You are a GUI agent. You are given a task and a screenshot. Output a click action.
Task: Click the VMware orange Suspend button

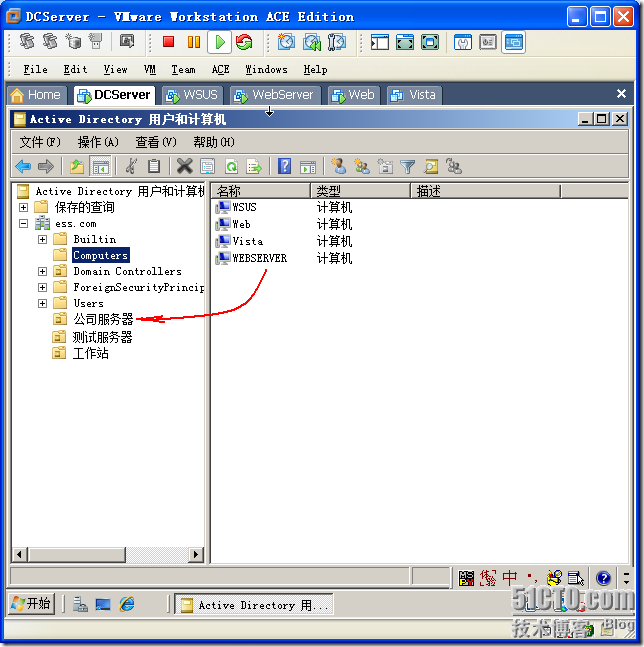[x=193, y=42]
